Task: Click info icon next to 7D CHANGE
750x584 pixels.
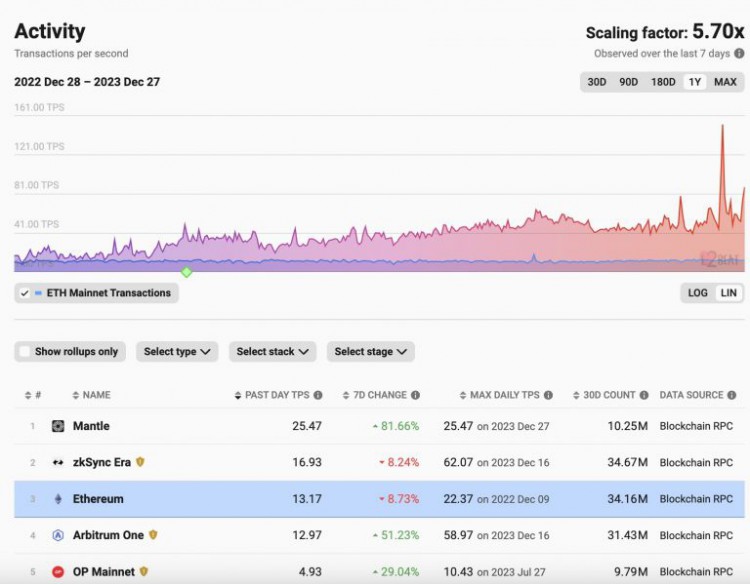Action: click(x=415, y=395)
